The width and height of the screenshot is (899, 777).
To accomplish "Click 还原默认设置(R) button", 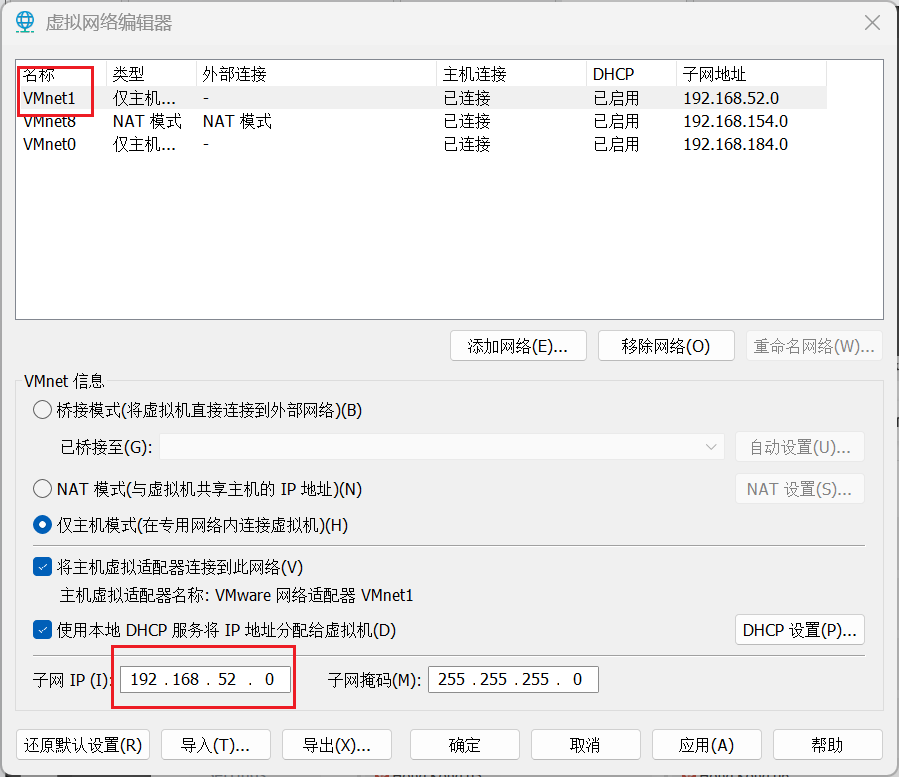I will pyautogui.click(x=83, y=745).
